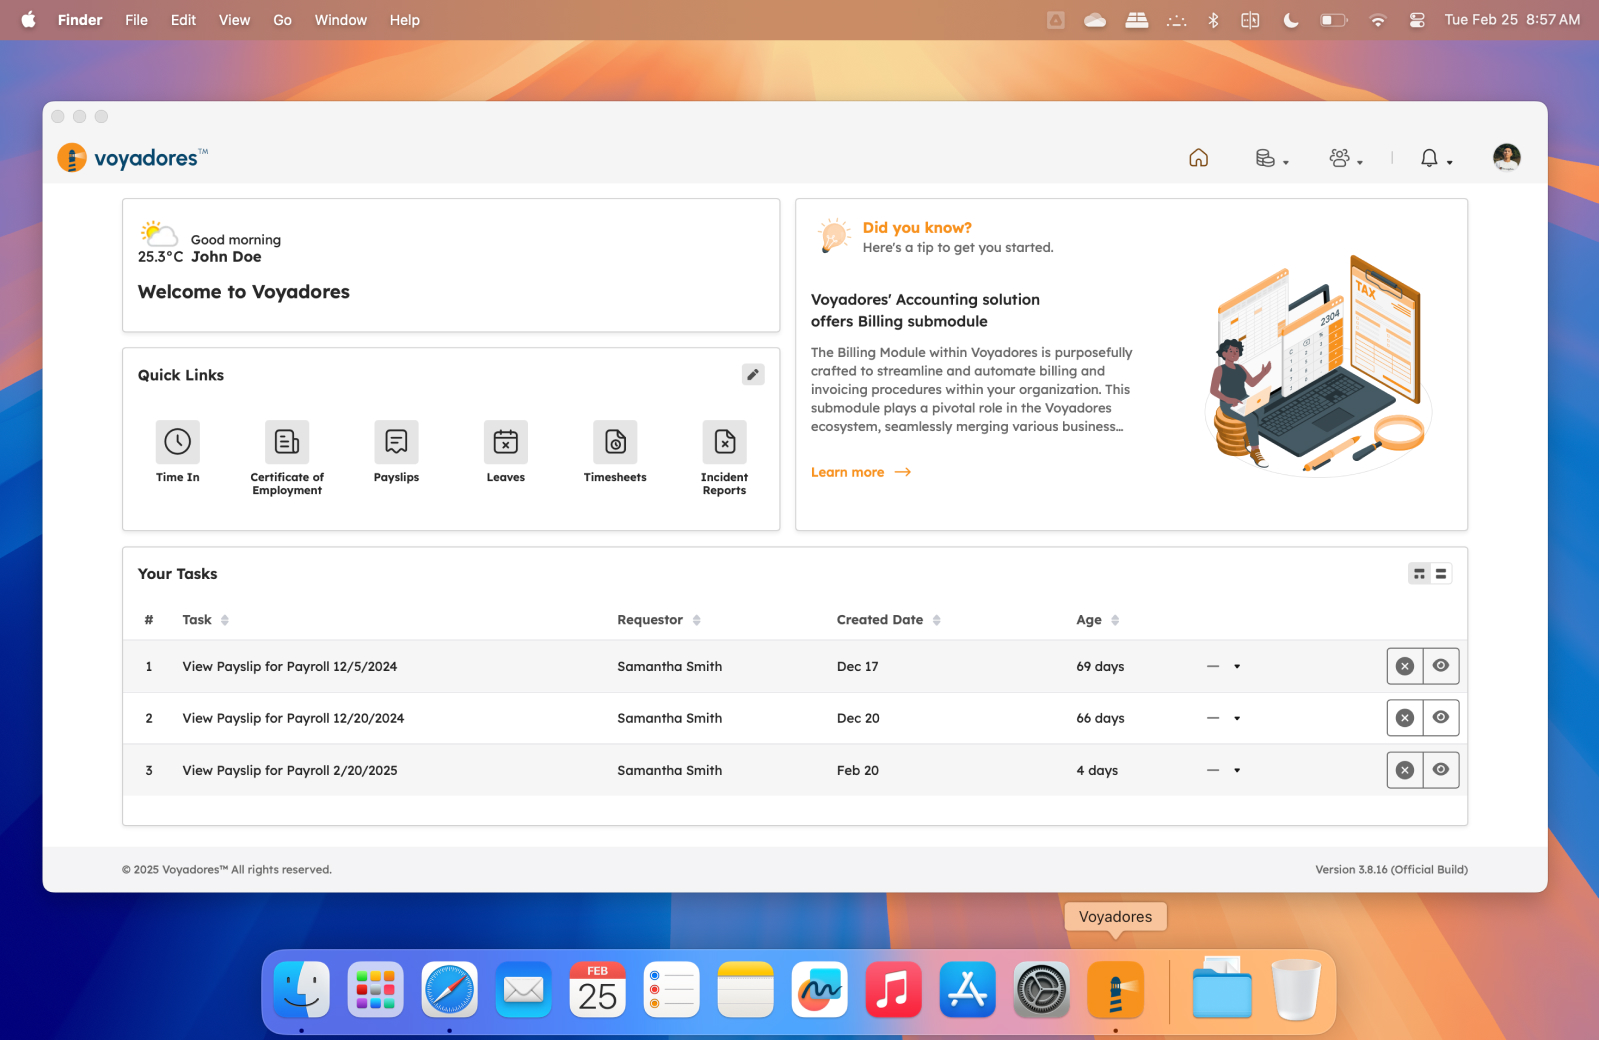
Task: Toggle Focus moon icon in menu bar
Action: [x=1291, y=20]
